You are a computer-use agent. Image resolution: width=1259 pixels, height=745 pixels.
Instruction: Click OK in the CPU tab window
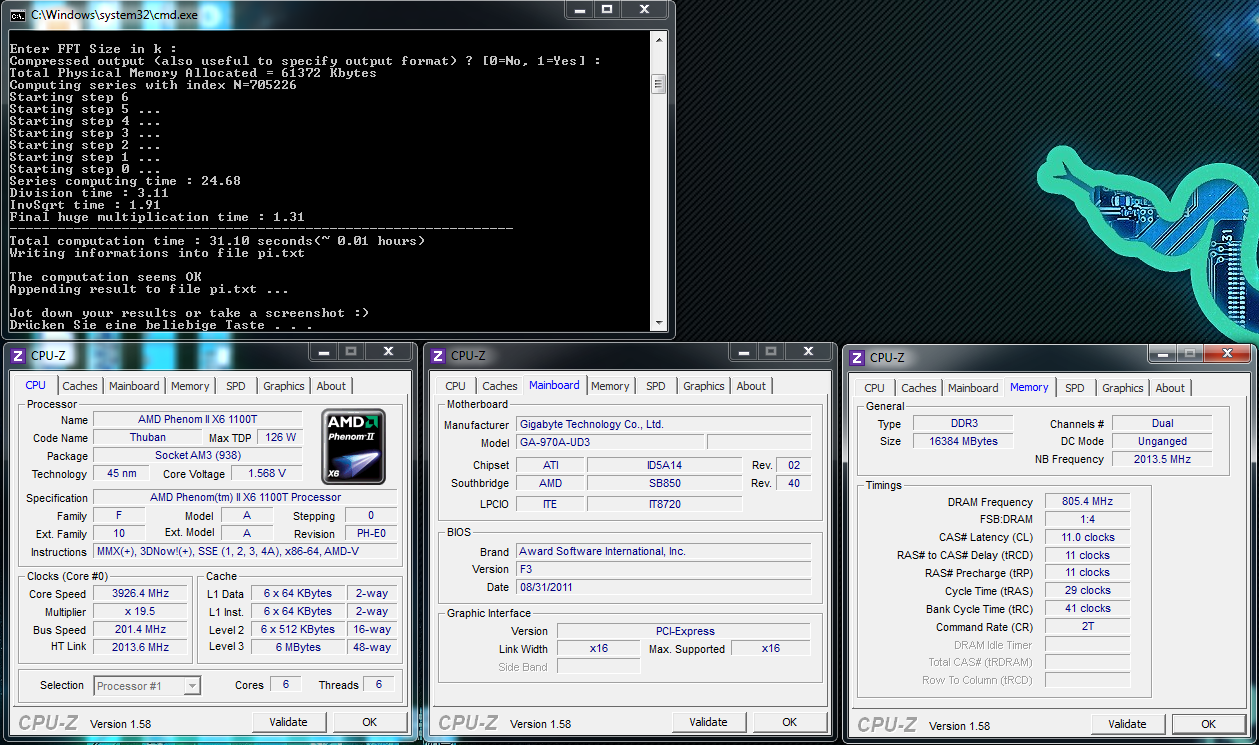coord(370,722)
